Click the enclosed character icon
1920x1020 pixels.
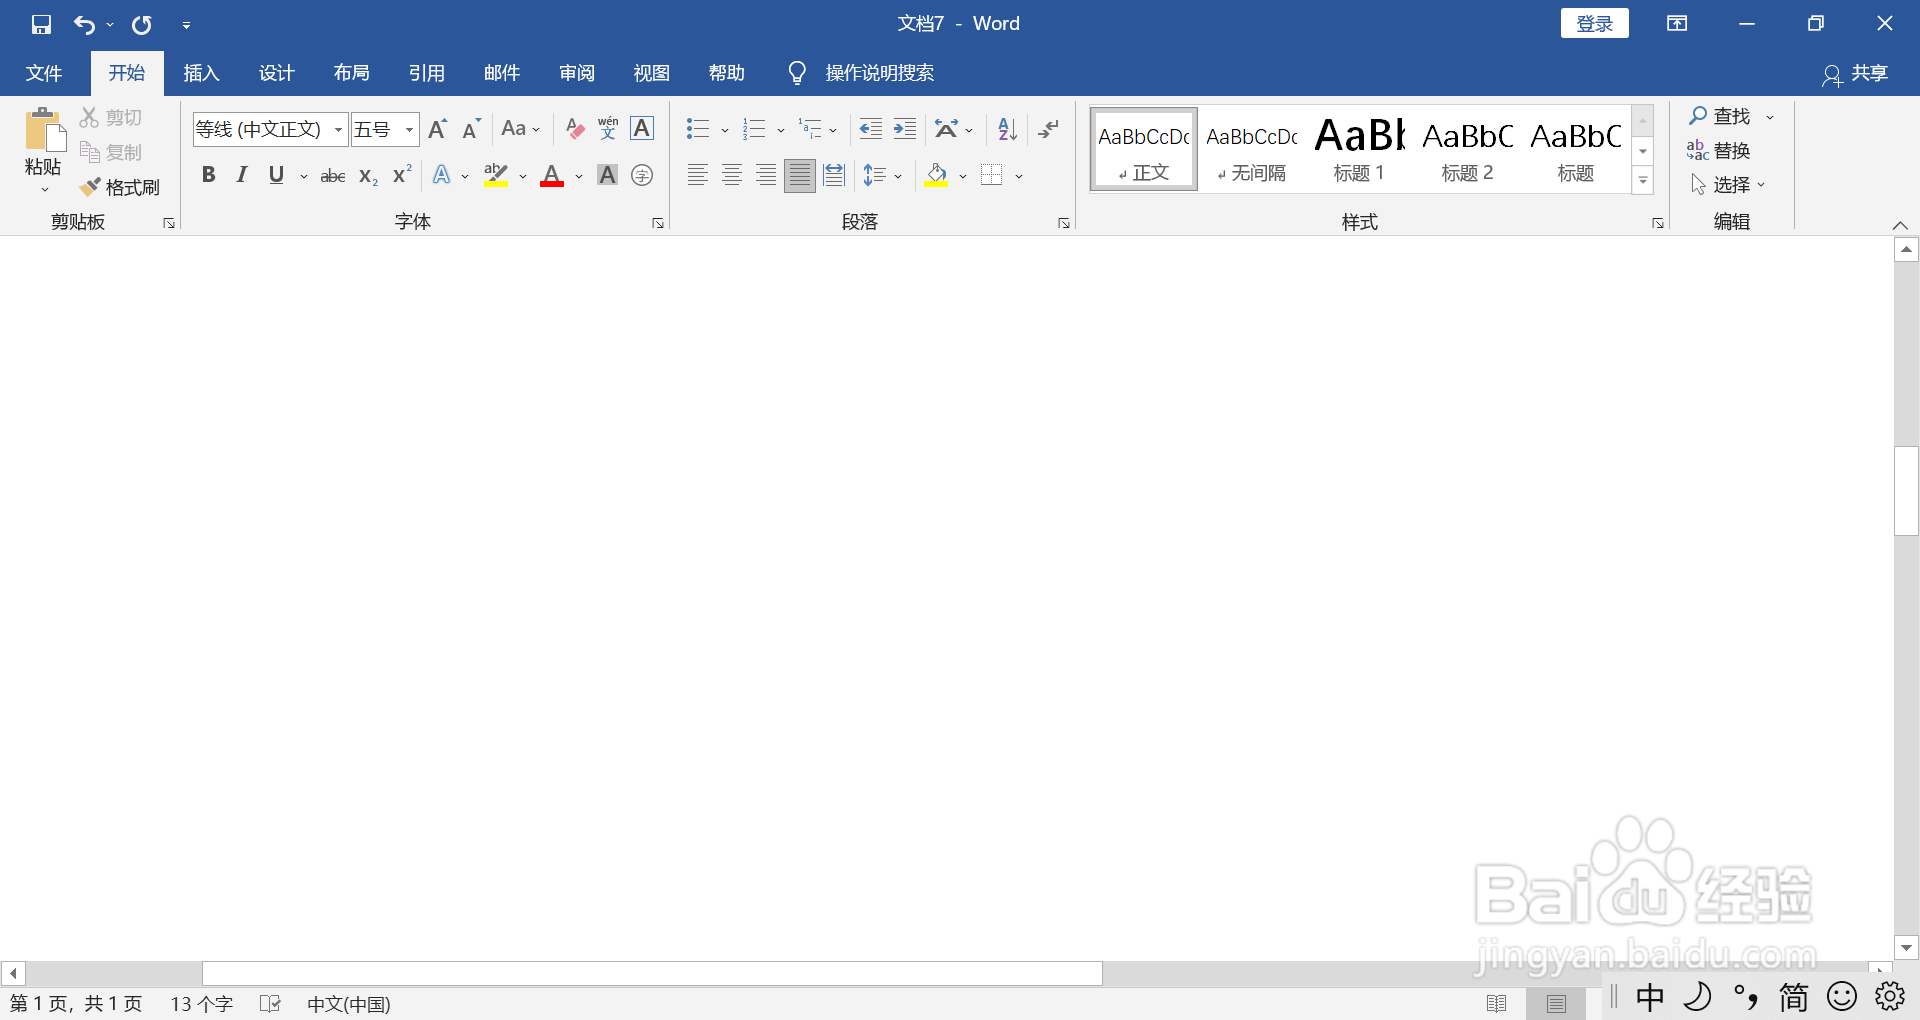point(642,176)
